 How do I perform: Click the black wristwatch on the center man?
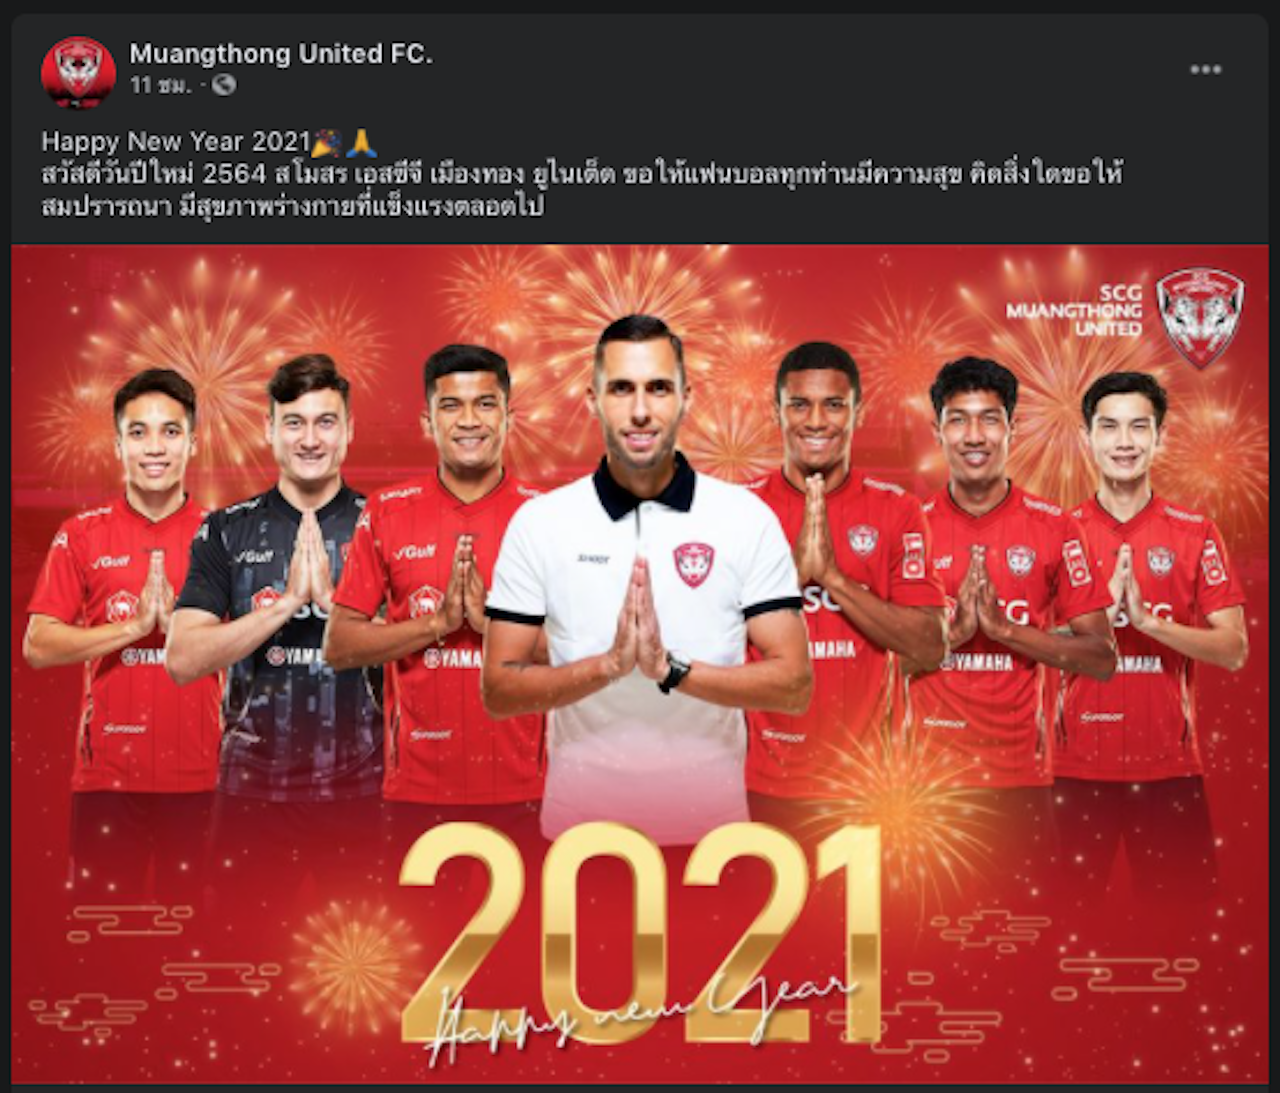[675, 672]
